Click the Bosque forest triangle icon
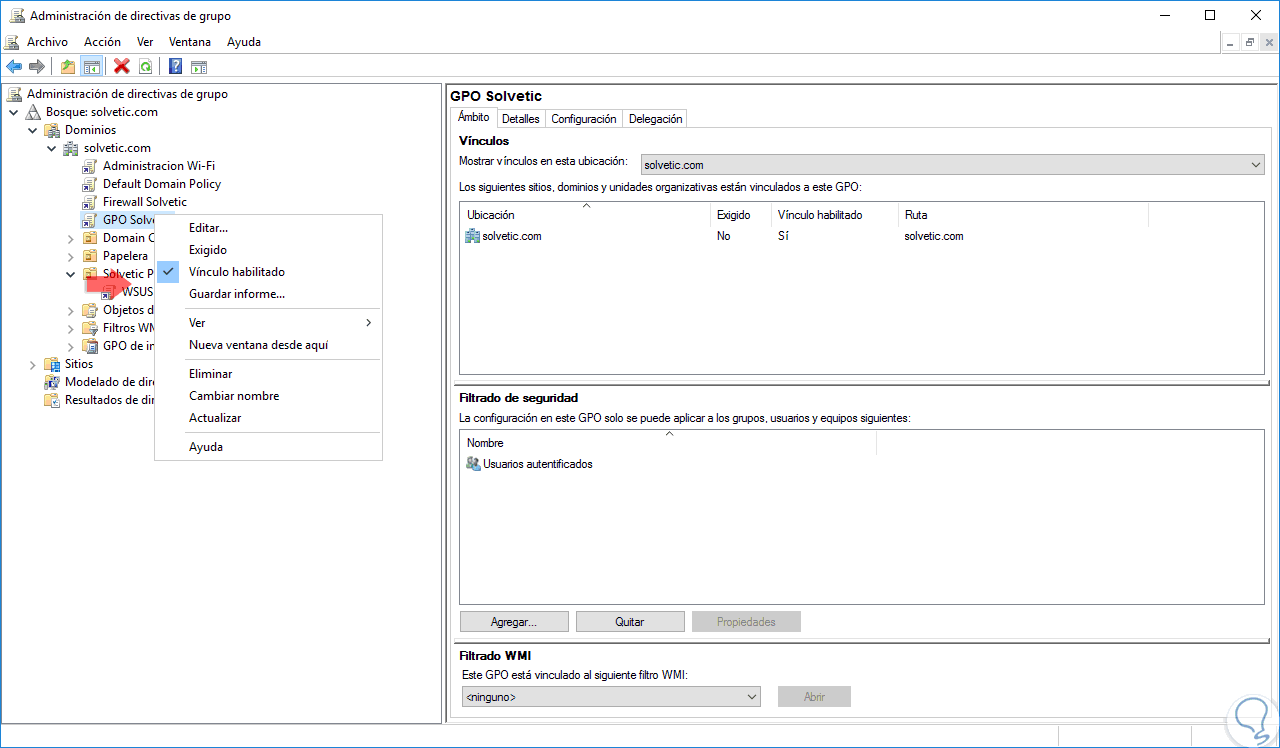Screen dimensions: 1280x748 tap(33, 112)
